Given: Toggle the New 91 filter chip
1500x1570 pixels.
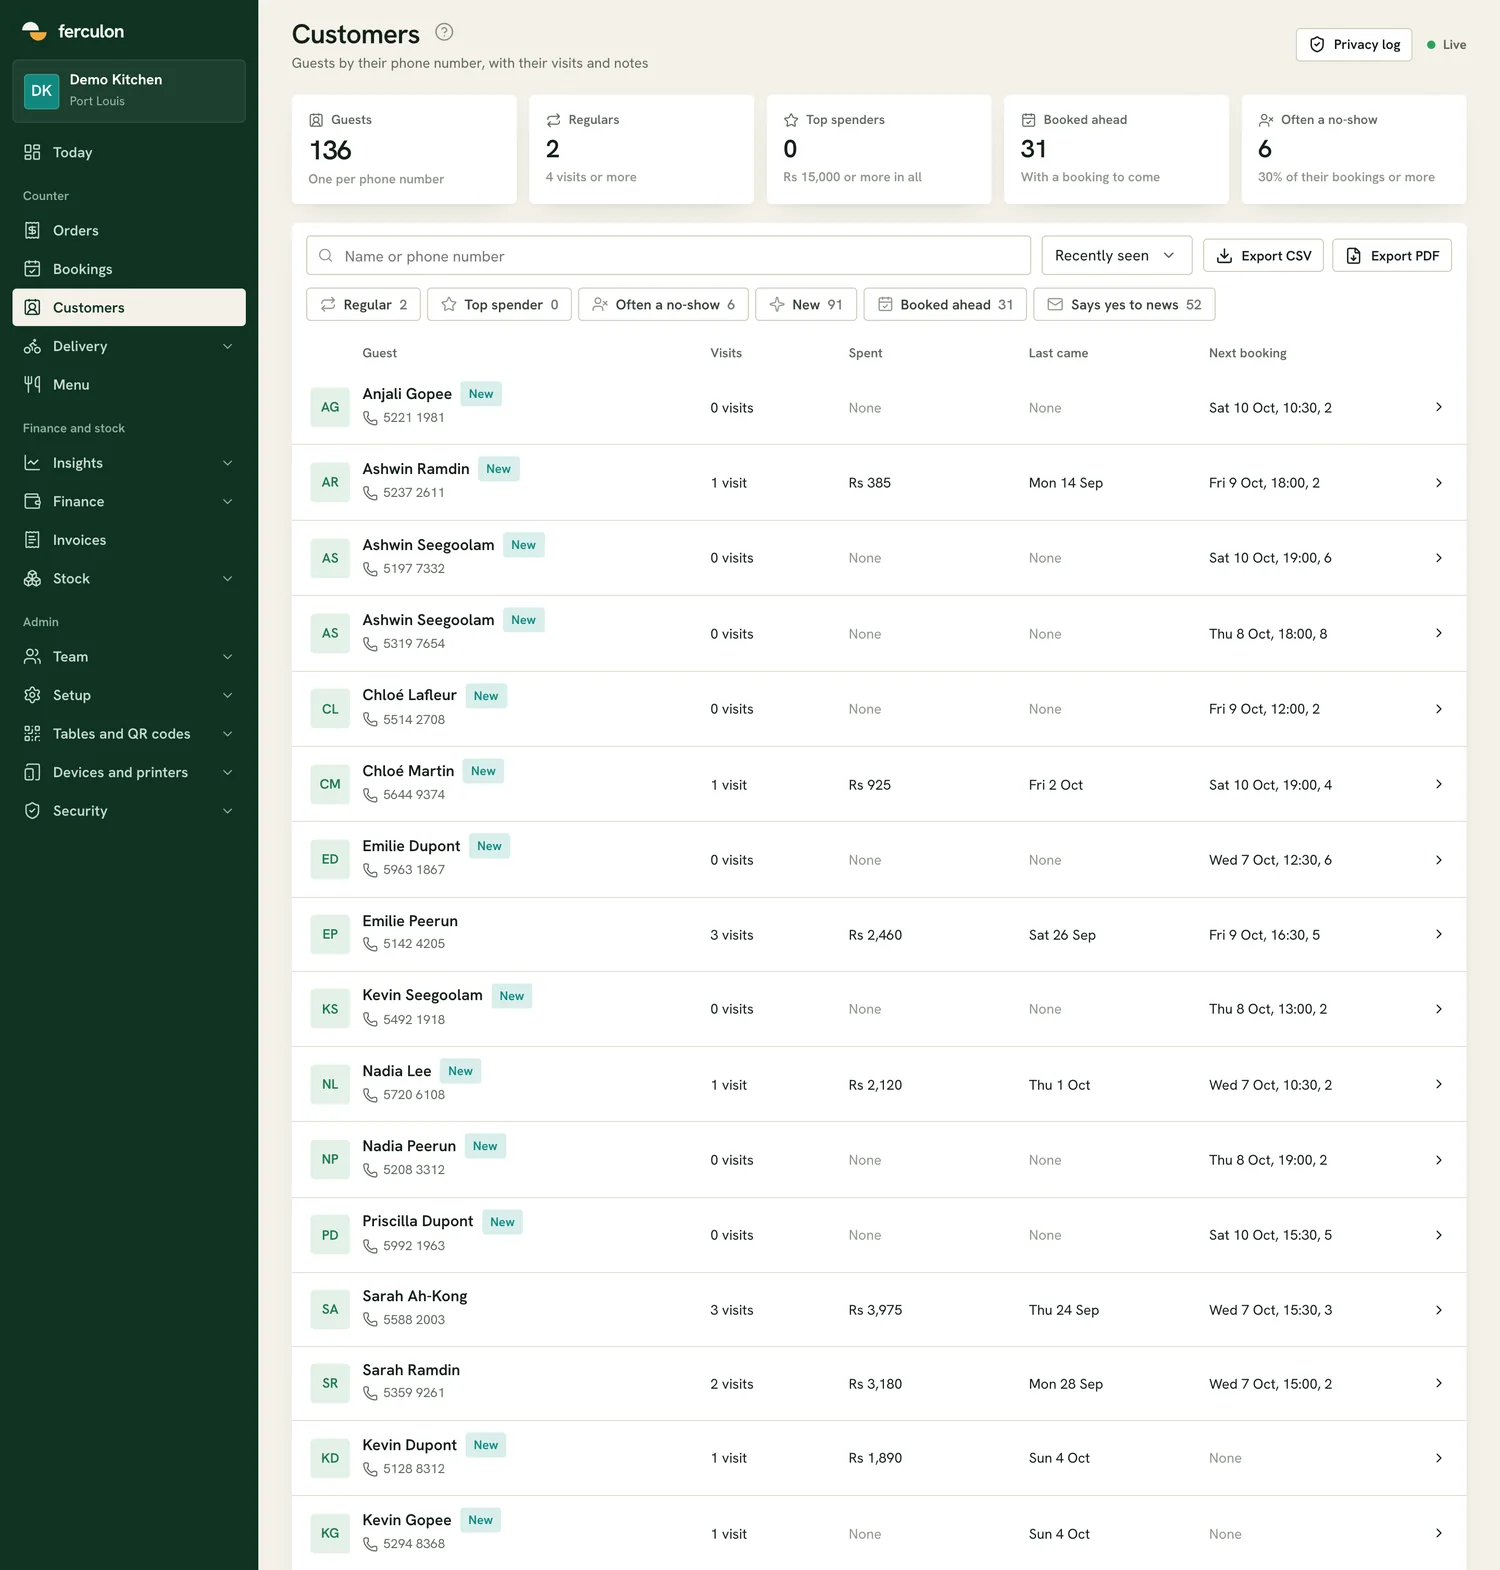Looking at the screenshot, I should click(806, 304).
